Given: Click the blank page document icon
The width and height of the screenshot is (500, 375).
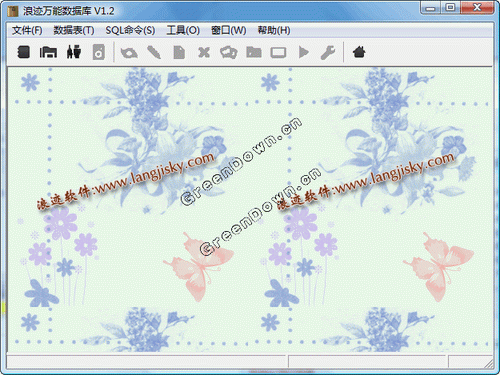Looking at the screenshot, I should coord(179,52).
